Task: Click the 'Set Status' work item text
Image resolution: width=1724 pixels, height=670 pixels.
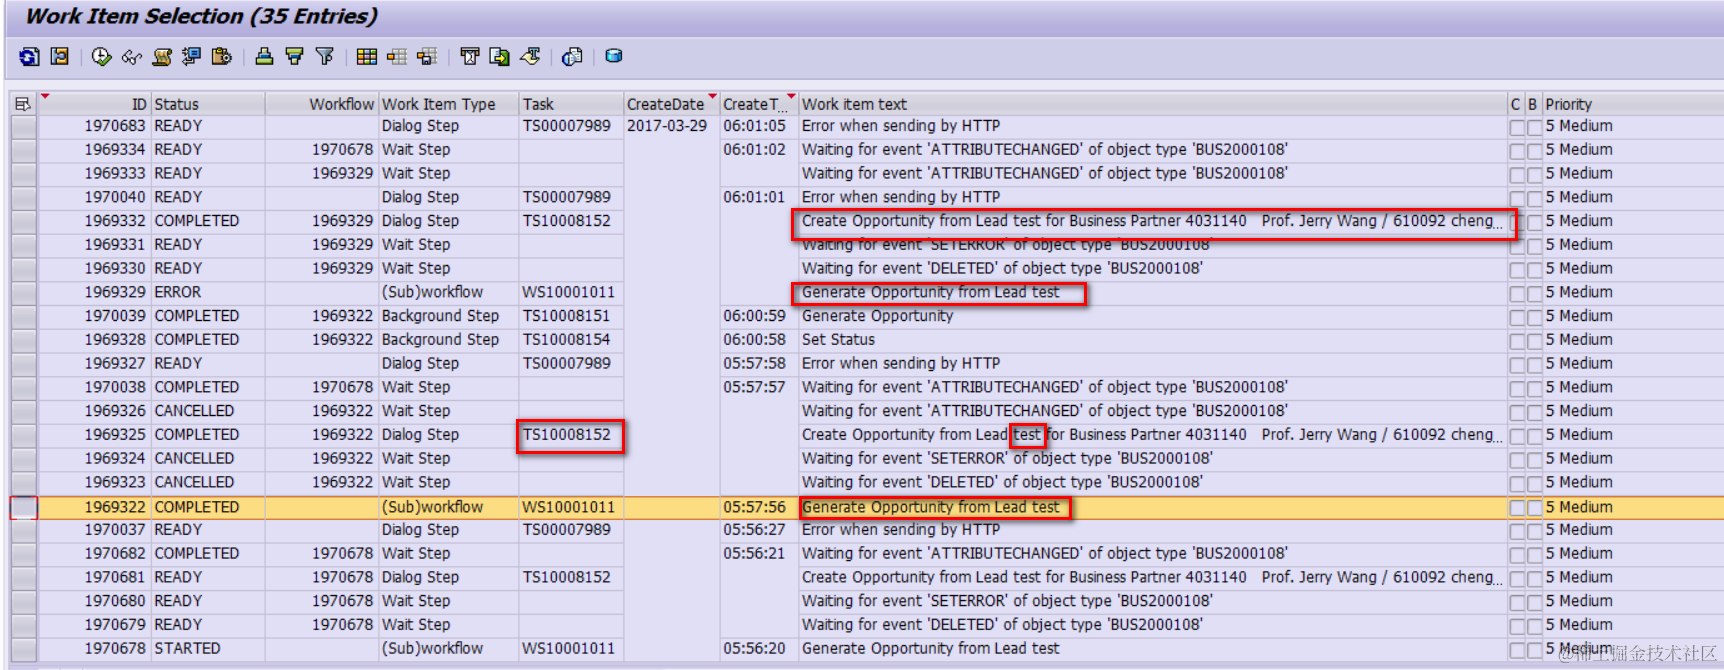Action: click(x=838, y=340)
